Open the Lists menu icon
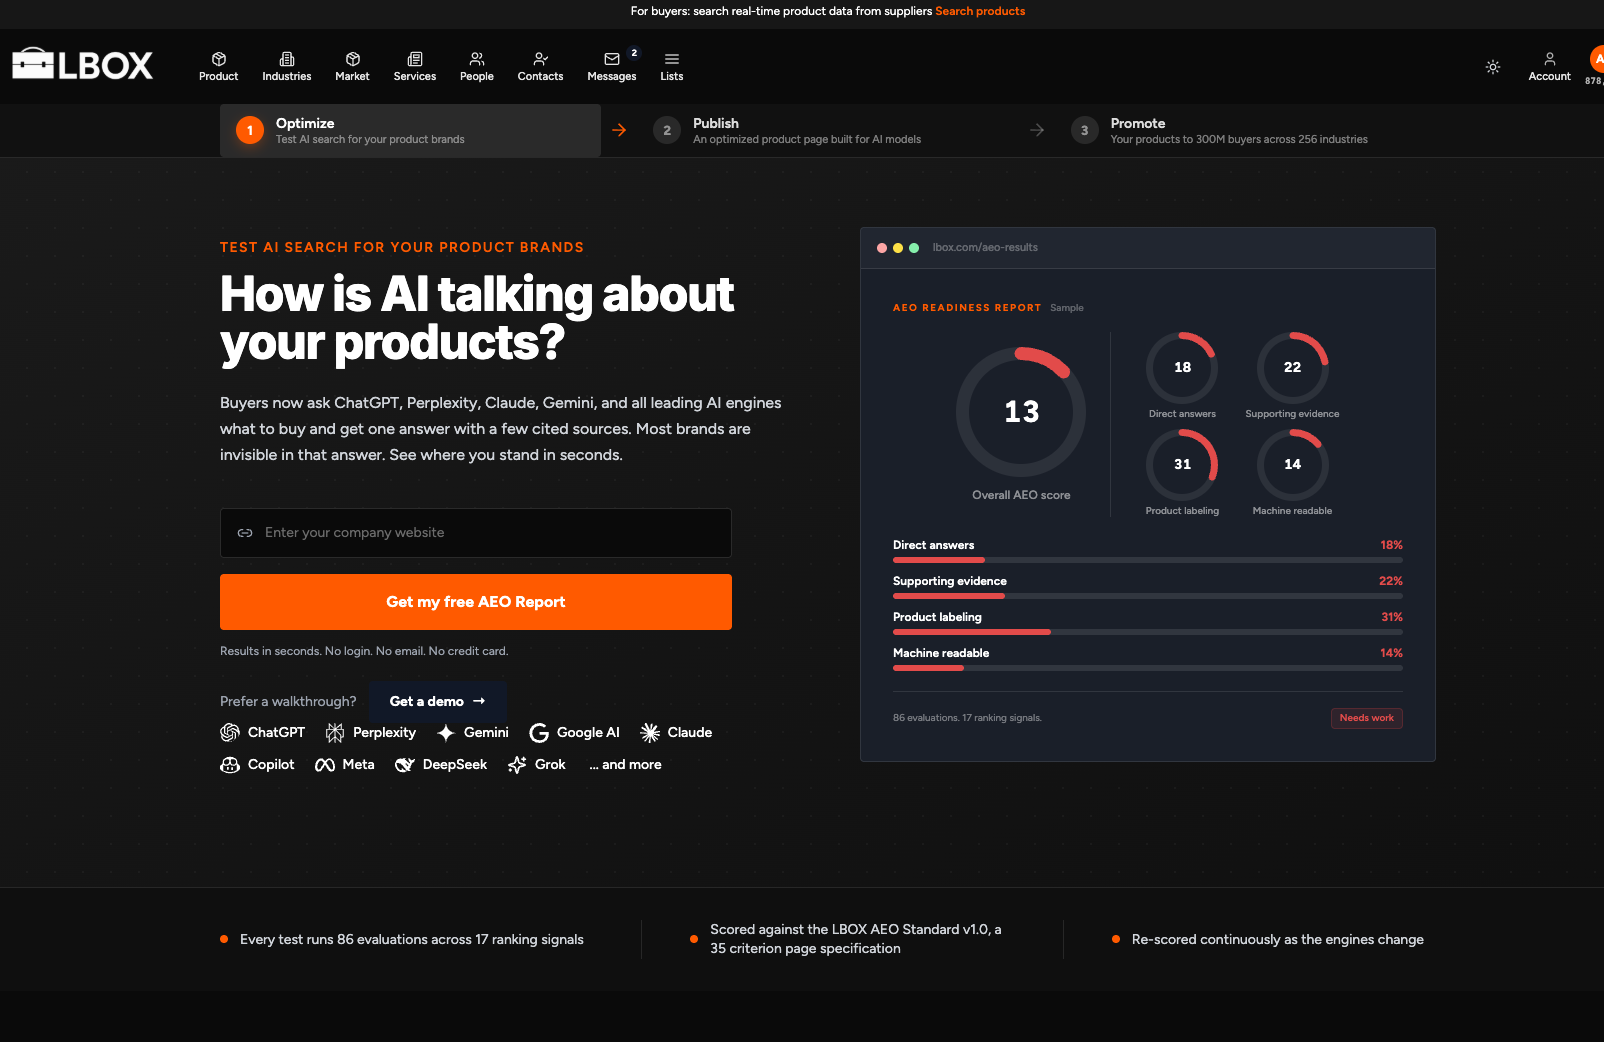The image size is (1604, 1042). pos(672,59)
